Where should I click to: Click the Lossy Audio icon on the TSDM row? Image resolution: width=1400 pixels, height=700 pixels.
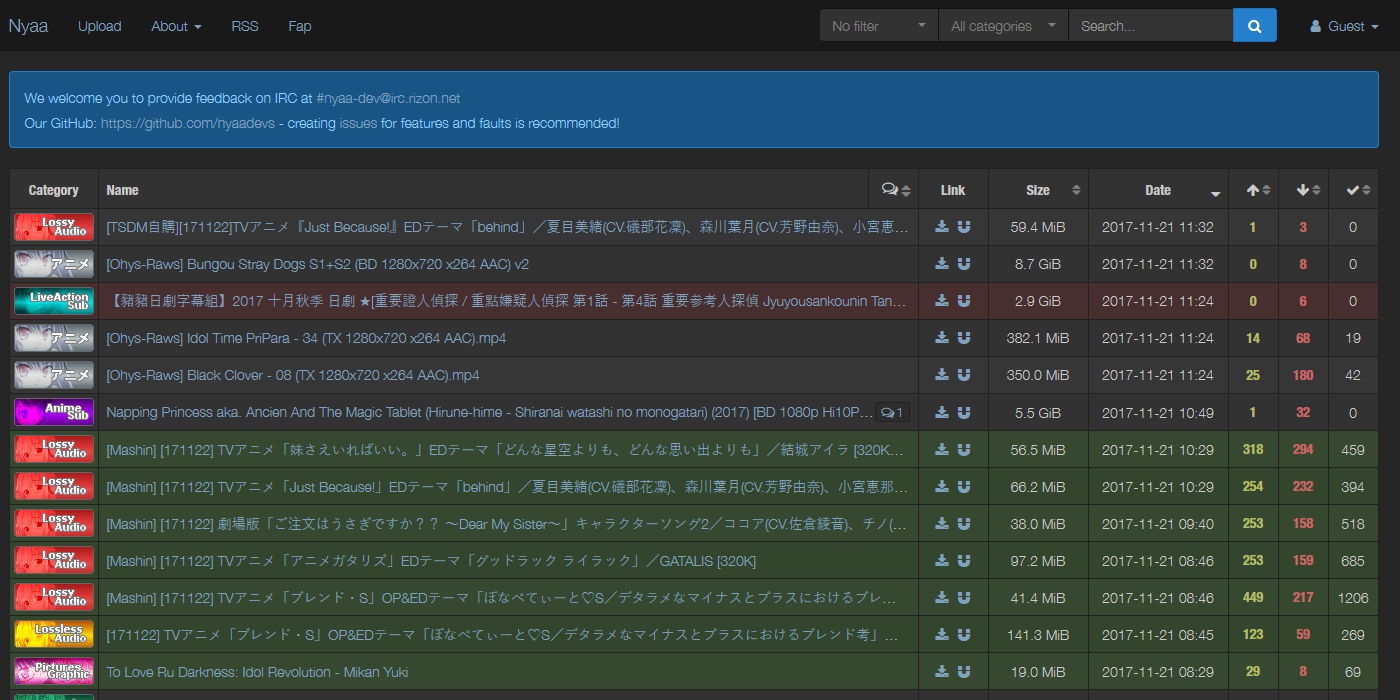(53, 227)
